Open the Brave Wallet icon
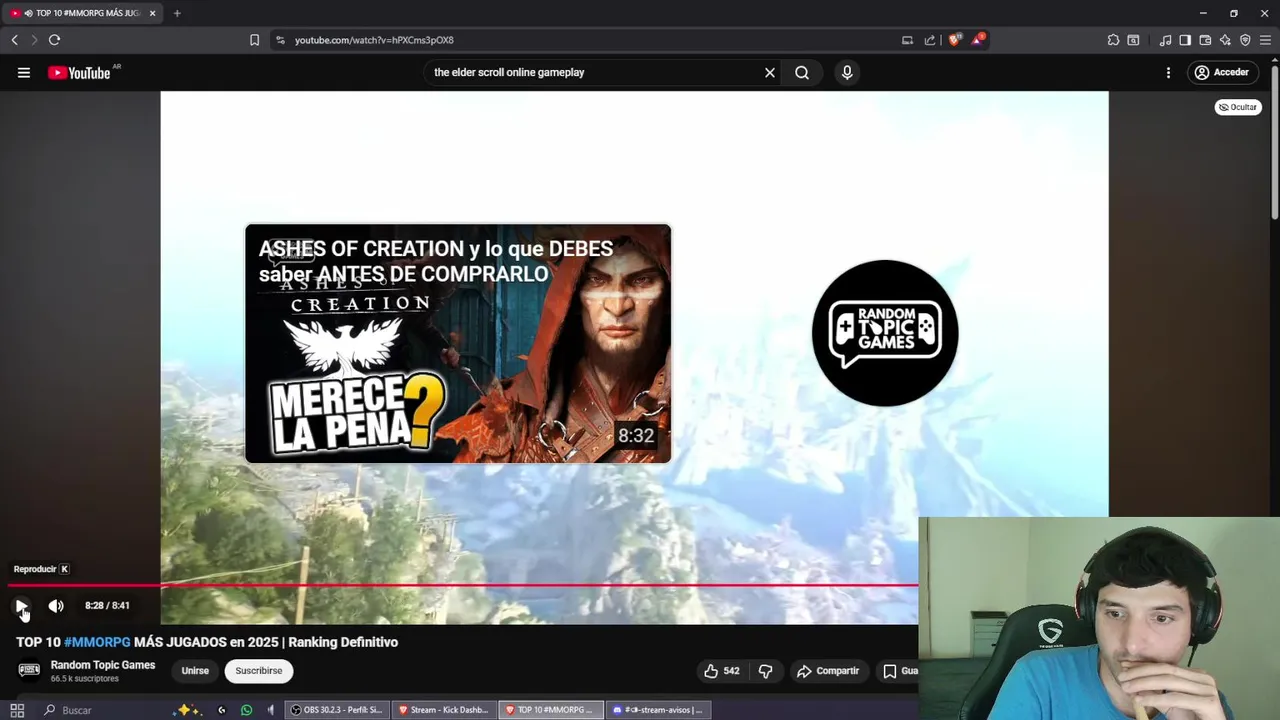The image size is (1280, 720). coord(1205,40)
